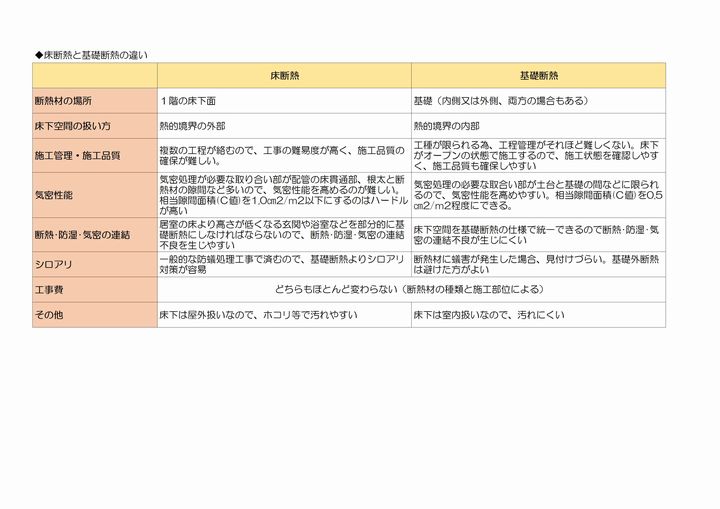Click the cell starting with 基礎（内側又は外側
The image size is (720, 509).
pyautogui.click(x=501, y=101)
